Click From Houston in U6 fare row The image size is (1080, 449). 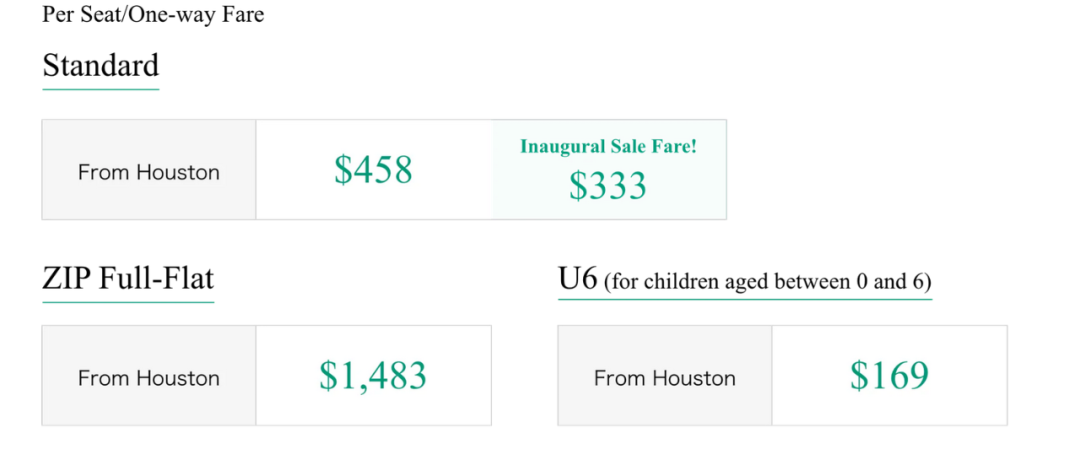tap(665, 378)
